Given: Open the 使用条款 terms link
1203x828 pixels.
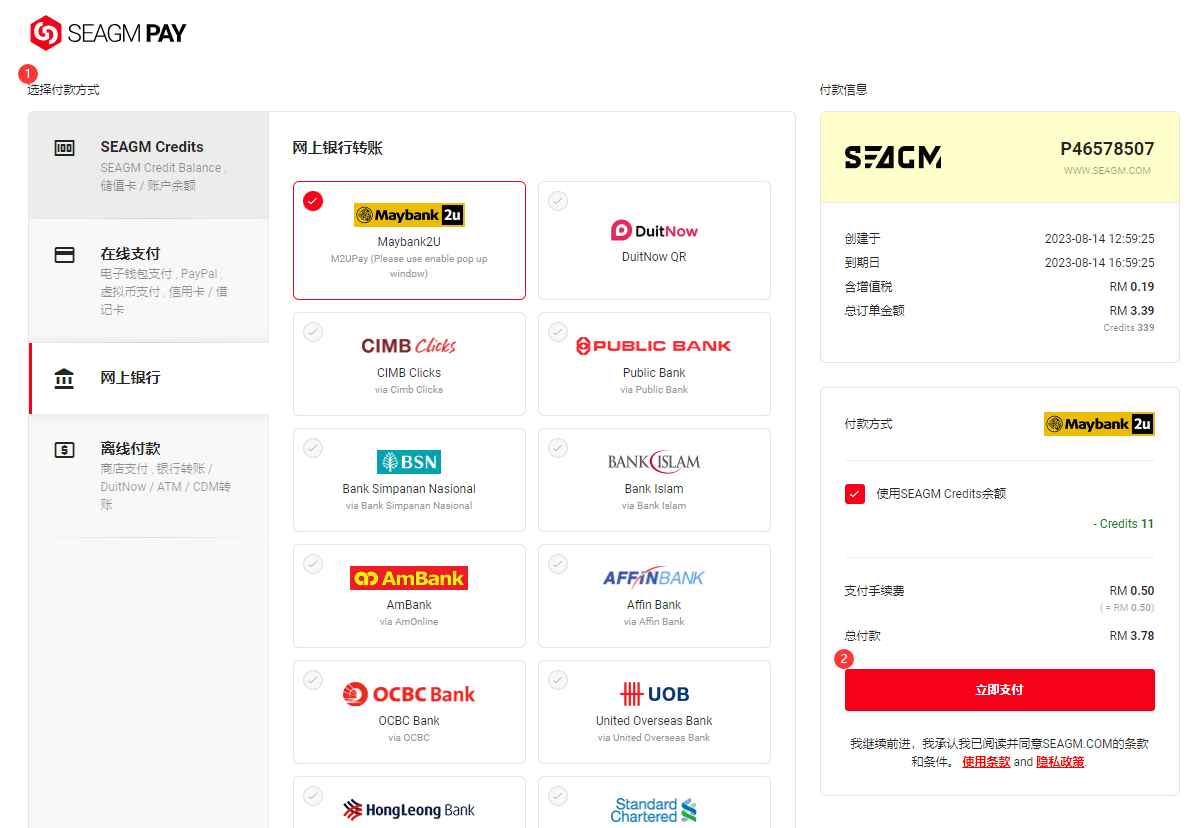Looking at the screenshot, I should 986,762.
